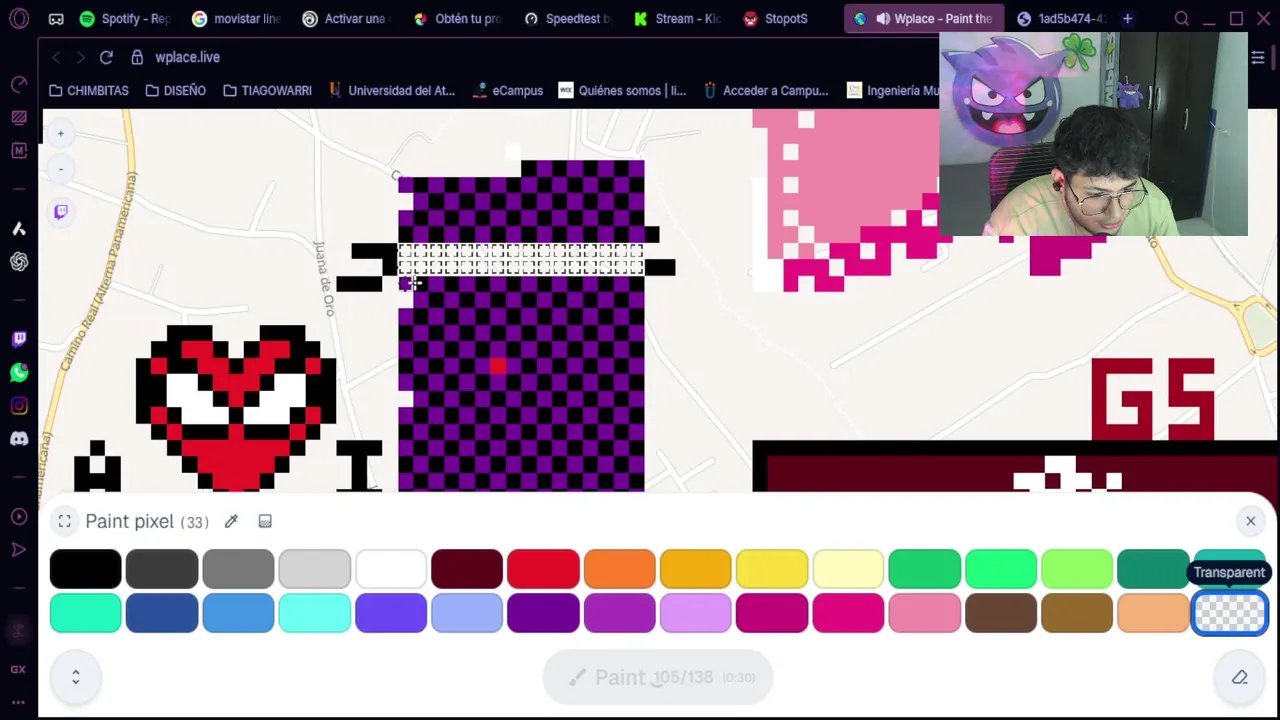The height and width of the screenshot is (720, 1280).
Task: Switch to the Stream - Kick tab
Action: pos(679,18)
